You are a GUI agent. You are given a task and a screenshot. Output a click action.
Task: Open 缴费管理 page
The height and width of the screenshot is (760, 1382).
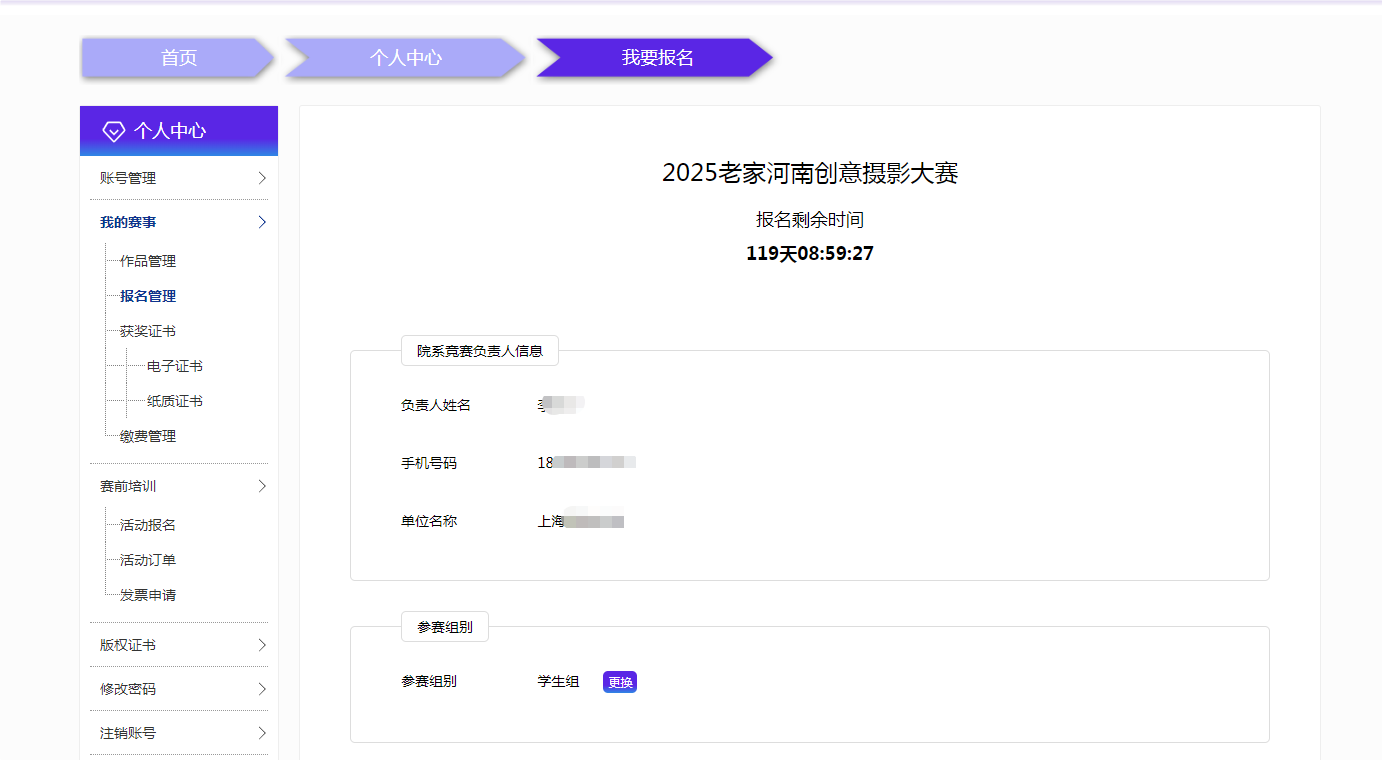click(145, 435)
